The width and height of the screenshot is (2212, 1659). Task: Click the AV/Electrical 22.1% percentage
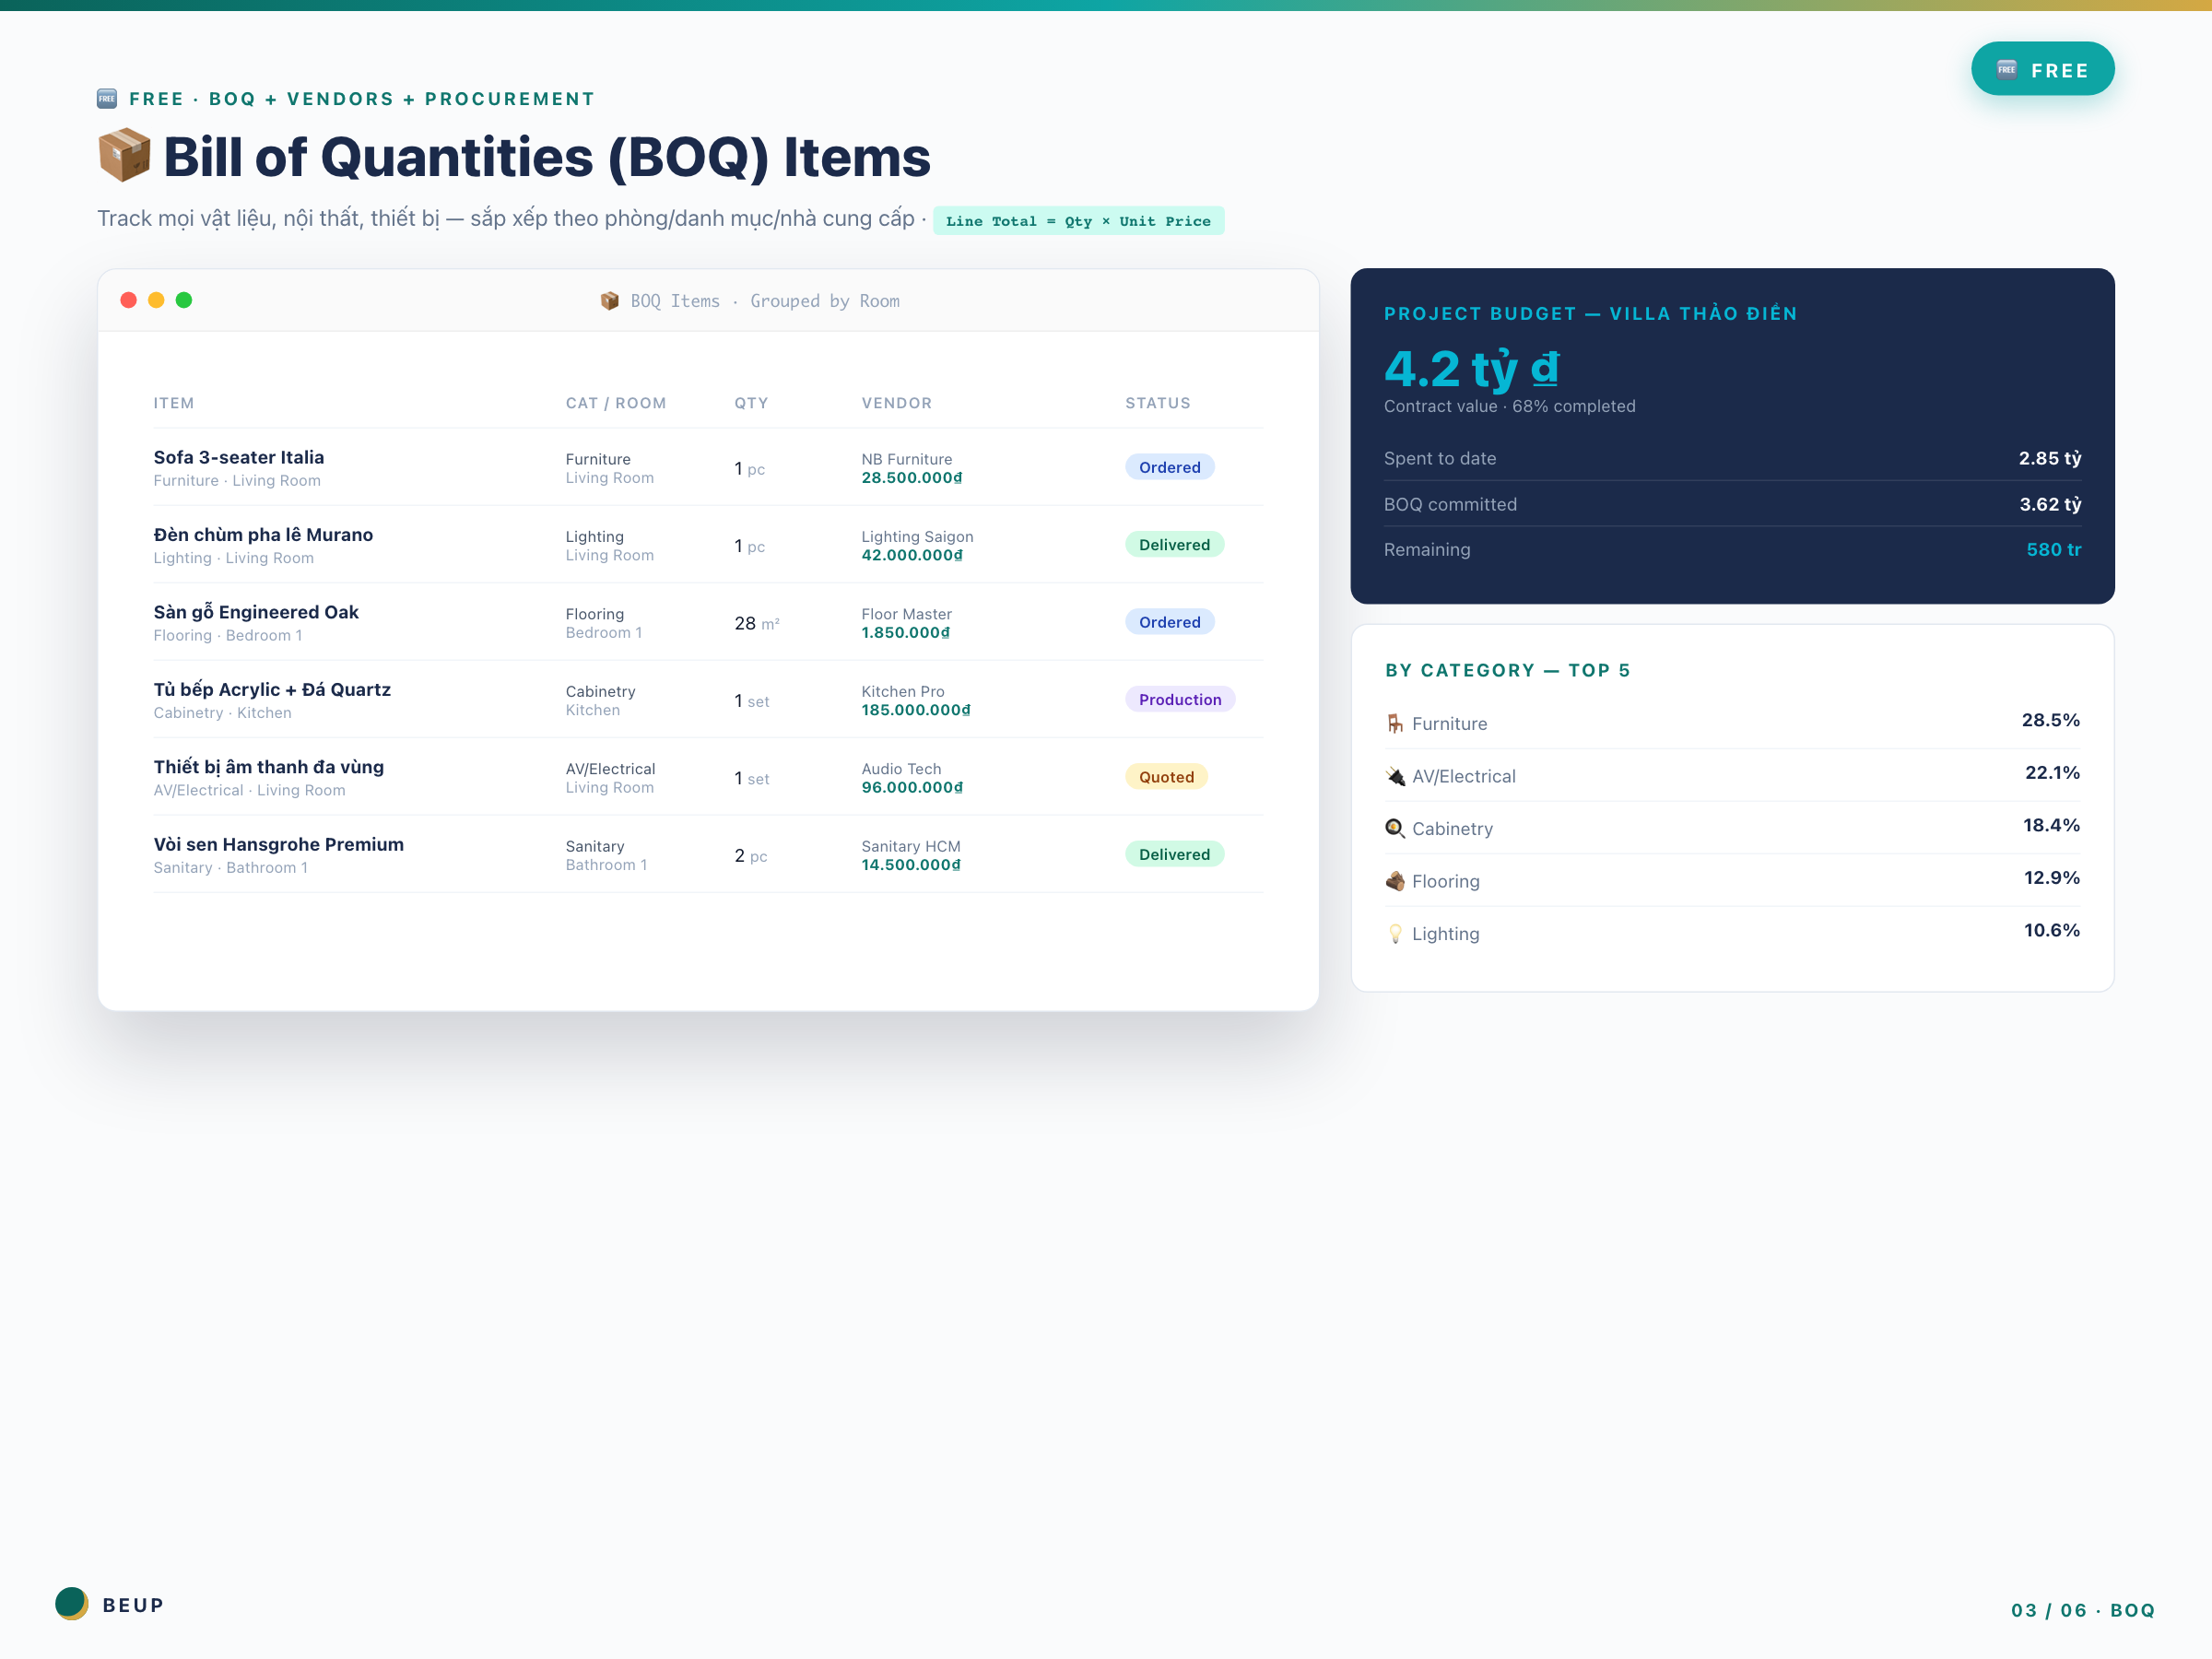click(2052, 772)
